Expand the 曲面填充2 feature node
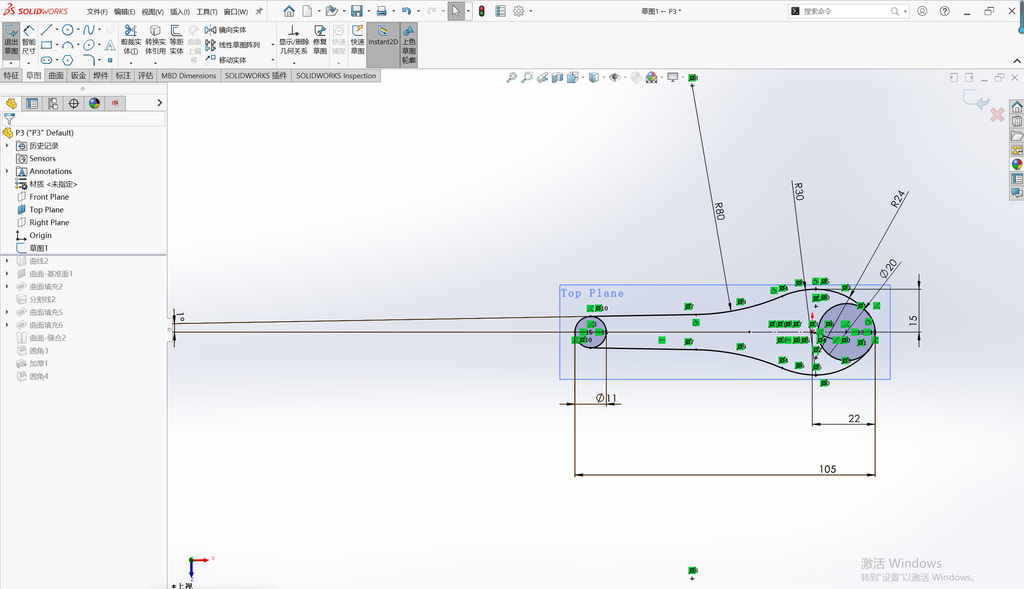1024x589 pixels. click(x=7, y=286)
